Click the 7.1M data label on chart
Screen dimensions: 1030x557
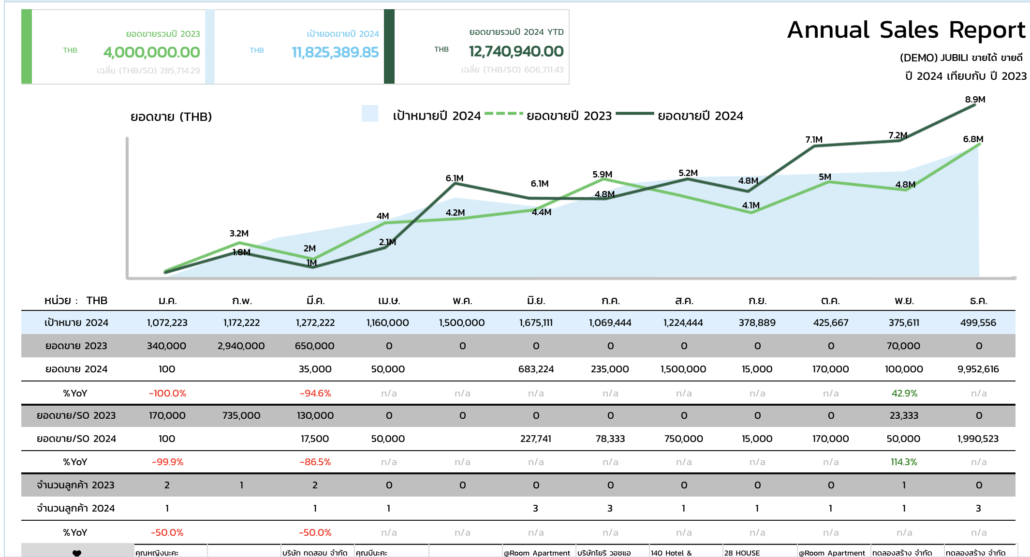[x=813, y=140]
